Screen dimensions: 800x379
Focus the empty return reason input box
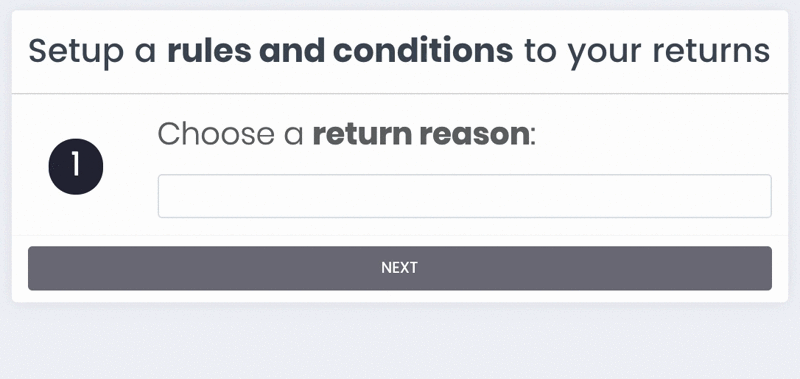(464, 196)
